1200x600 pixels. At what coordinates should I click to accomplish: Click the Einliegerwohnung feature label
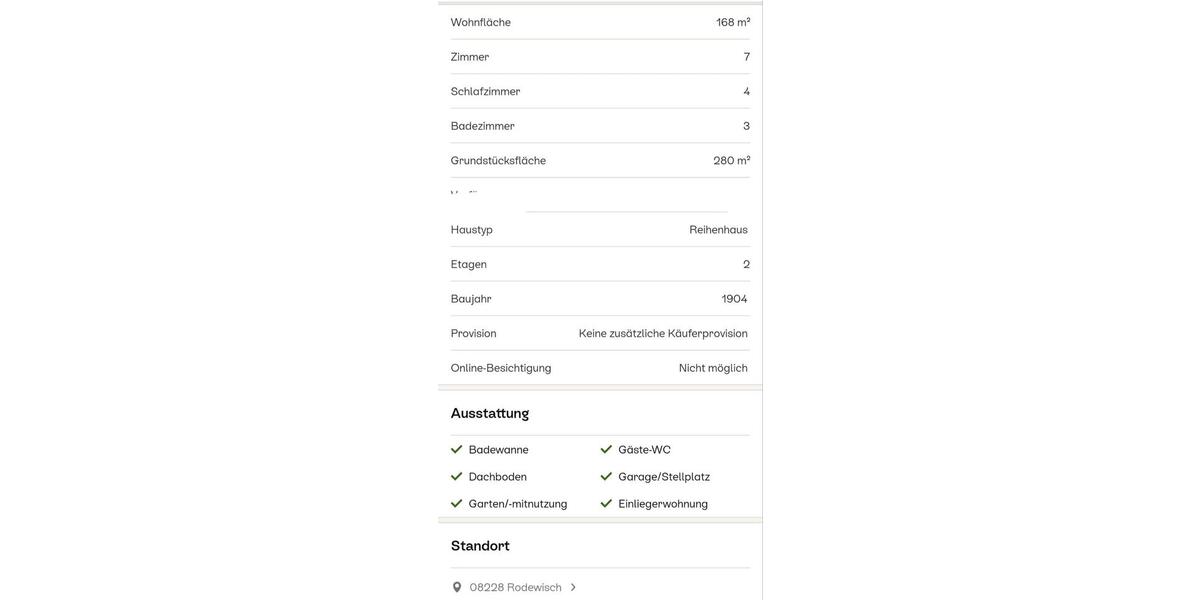pos(663,504)
